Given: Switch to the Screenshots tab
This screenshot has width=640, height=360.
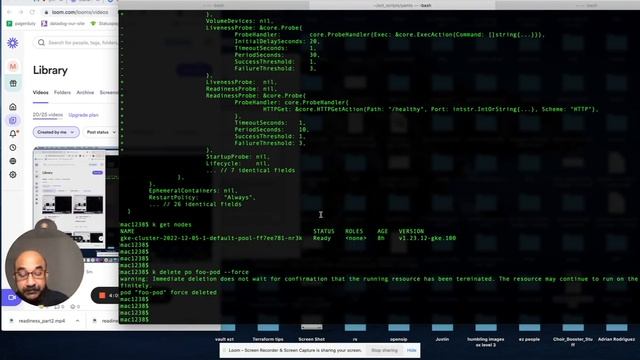Looking at the screenshot, I should tap(109, 93).
